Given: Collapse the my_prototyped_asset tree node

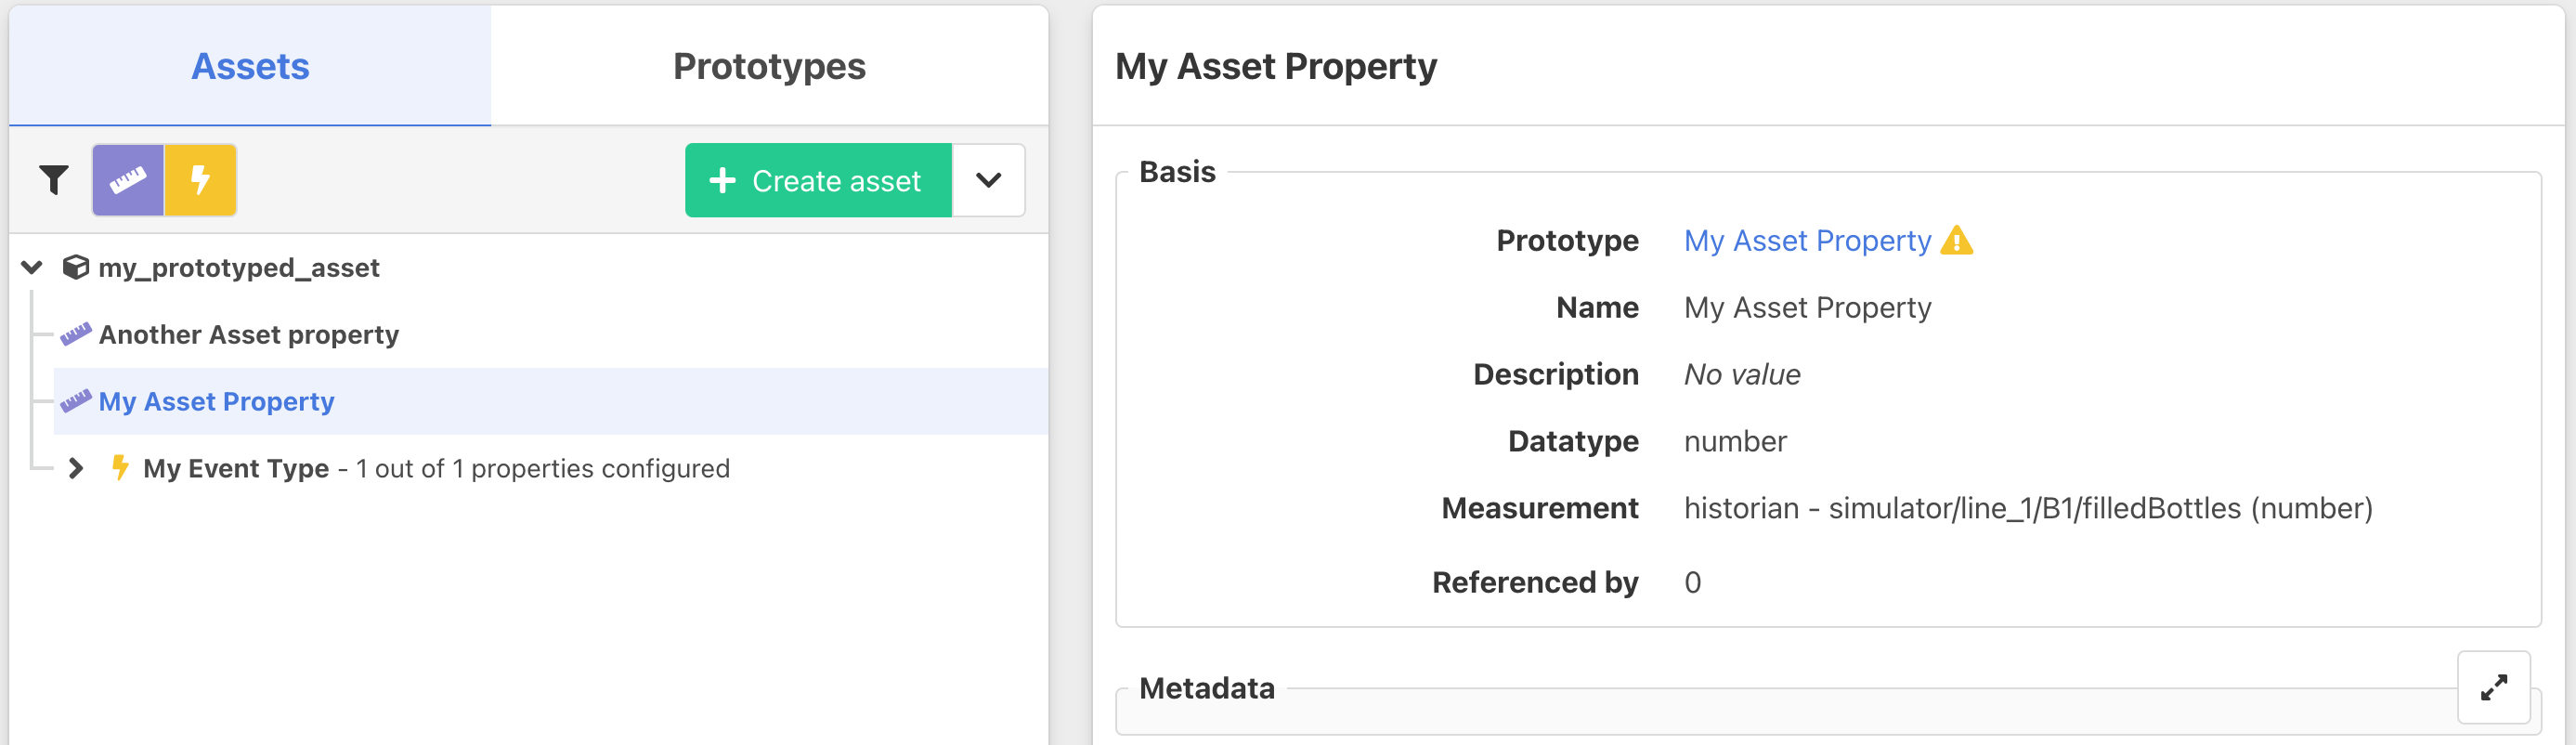Looking at the screenshot, I should 32,267.
